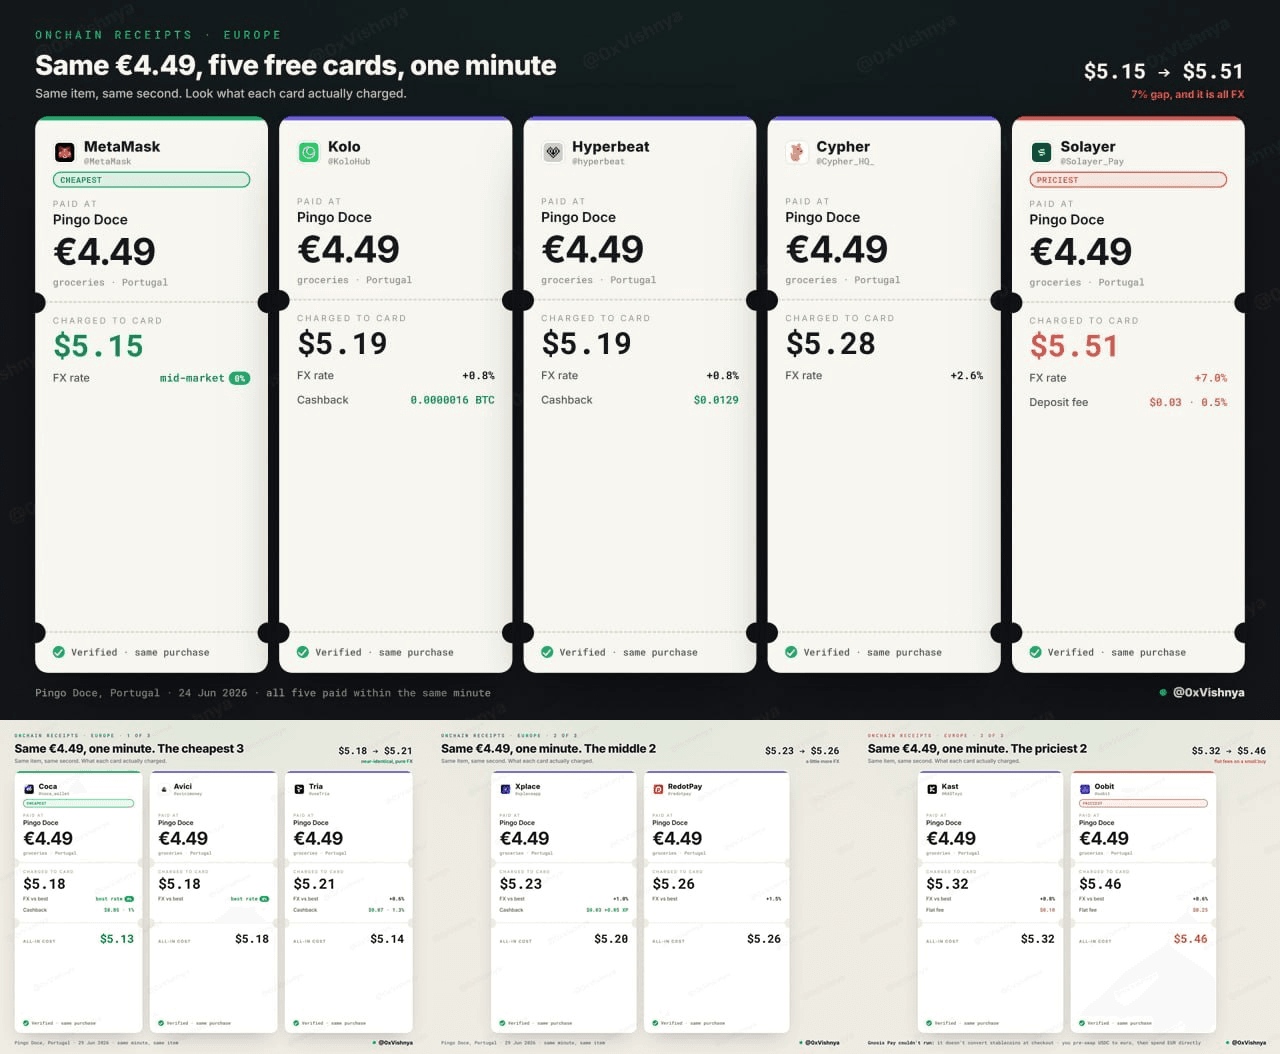Open The priciest 2 thumbnail panel
Viewport: 1280px width, 1054px height.
click(1067, 887)
